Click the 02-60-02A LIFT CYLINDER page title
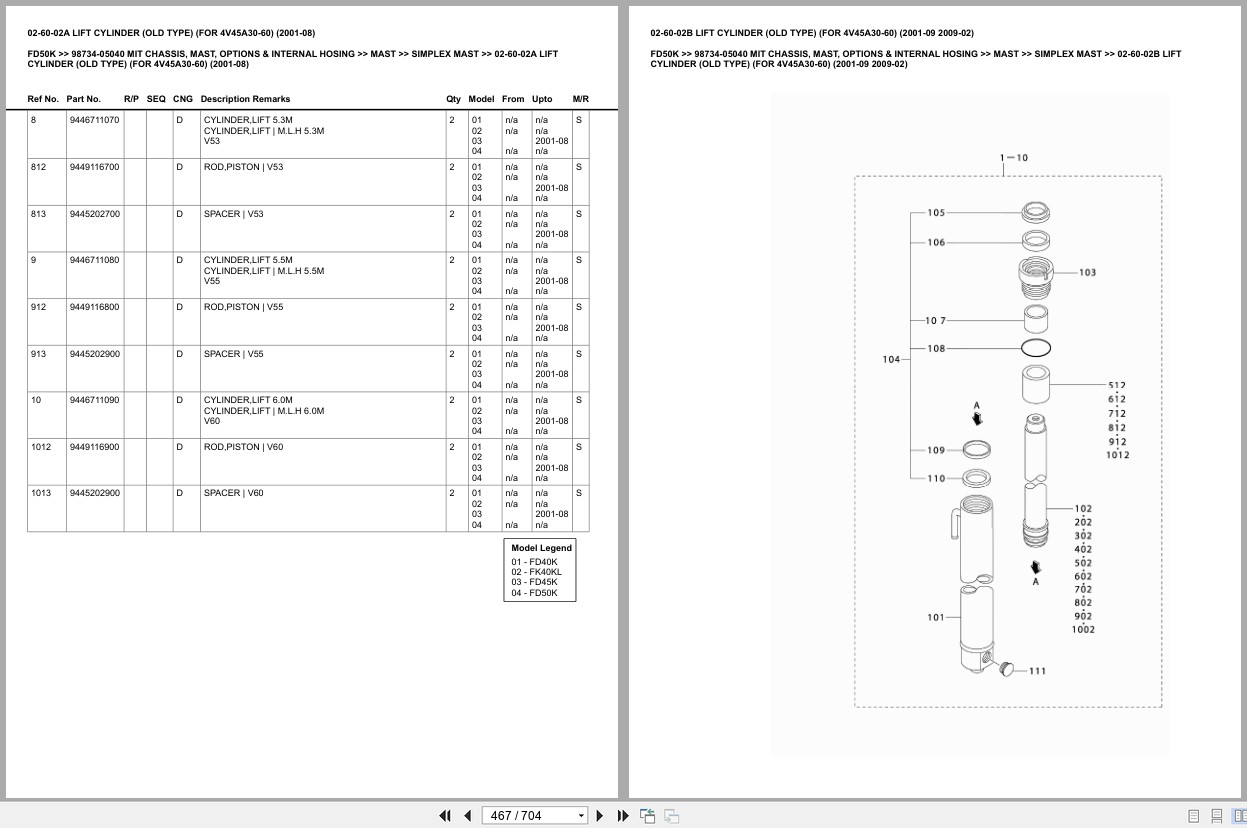 click(x=171, y=33)
